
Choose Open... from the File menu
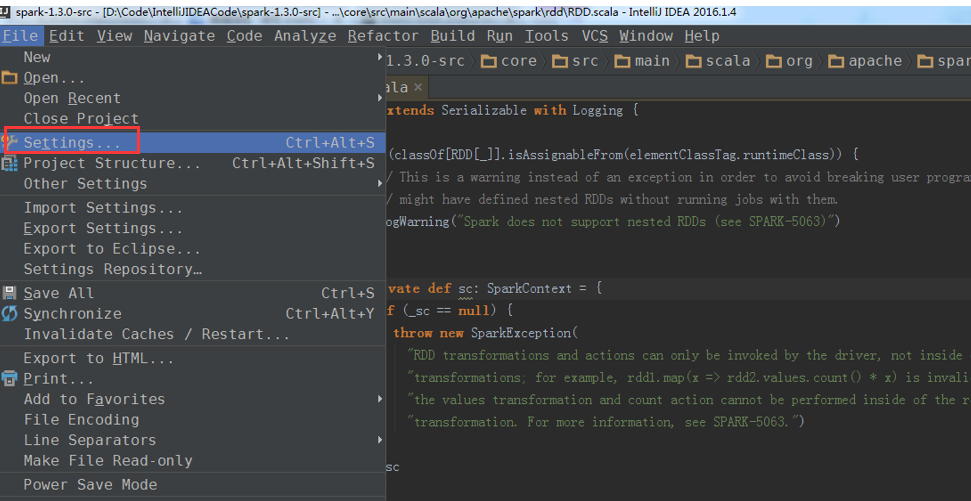(x=193, y=78)
